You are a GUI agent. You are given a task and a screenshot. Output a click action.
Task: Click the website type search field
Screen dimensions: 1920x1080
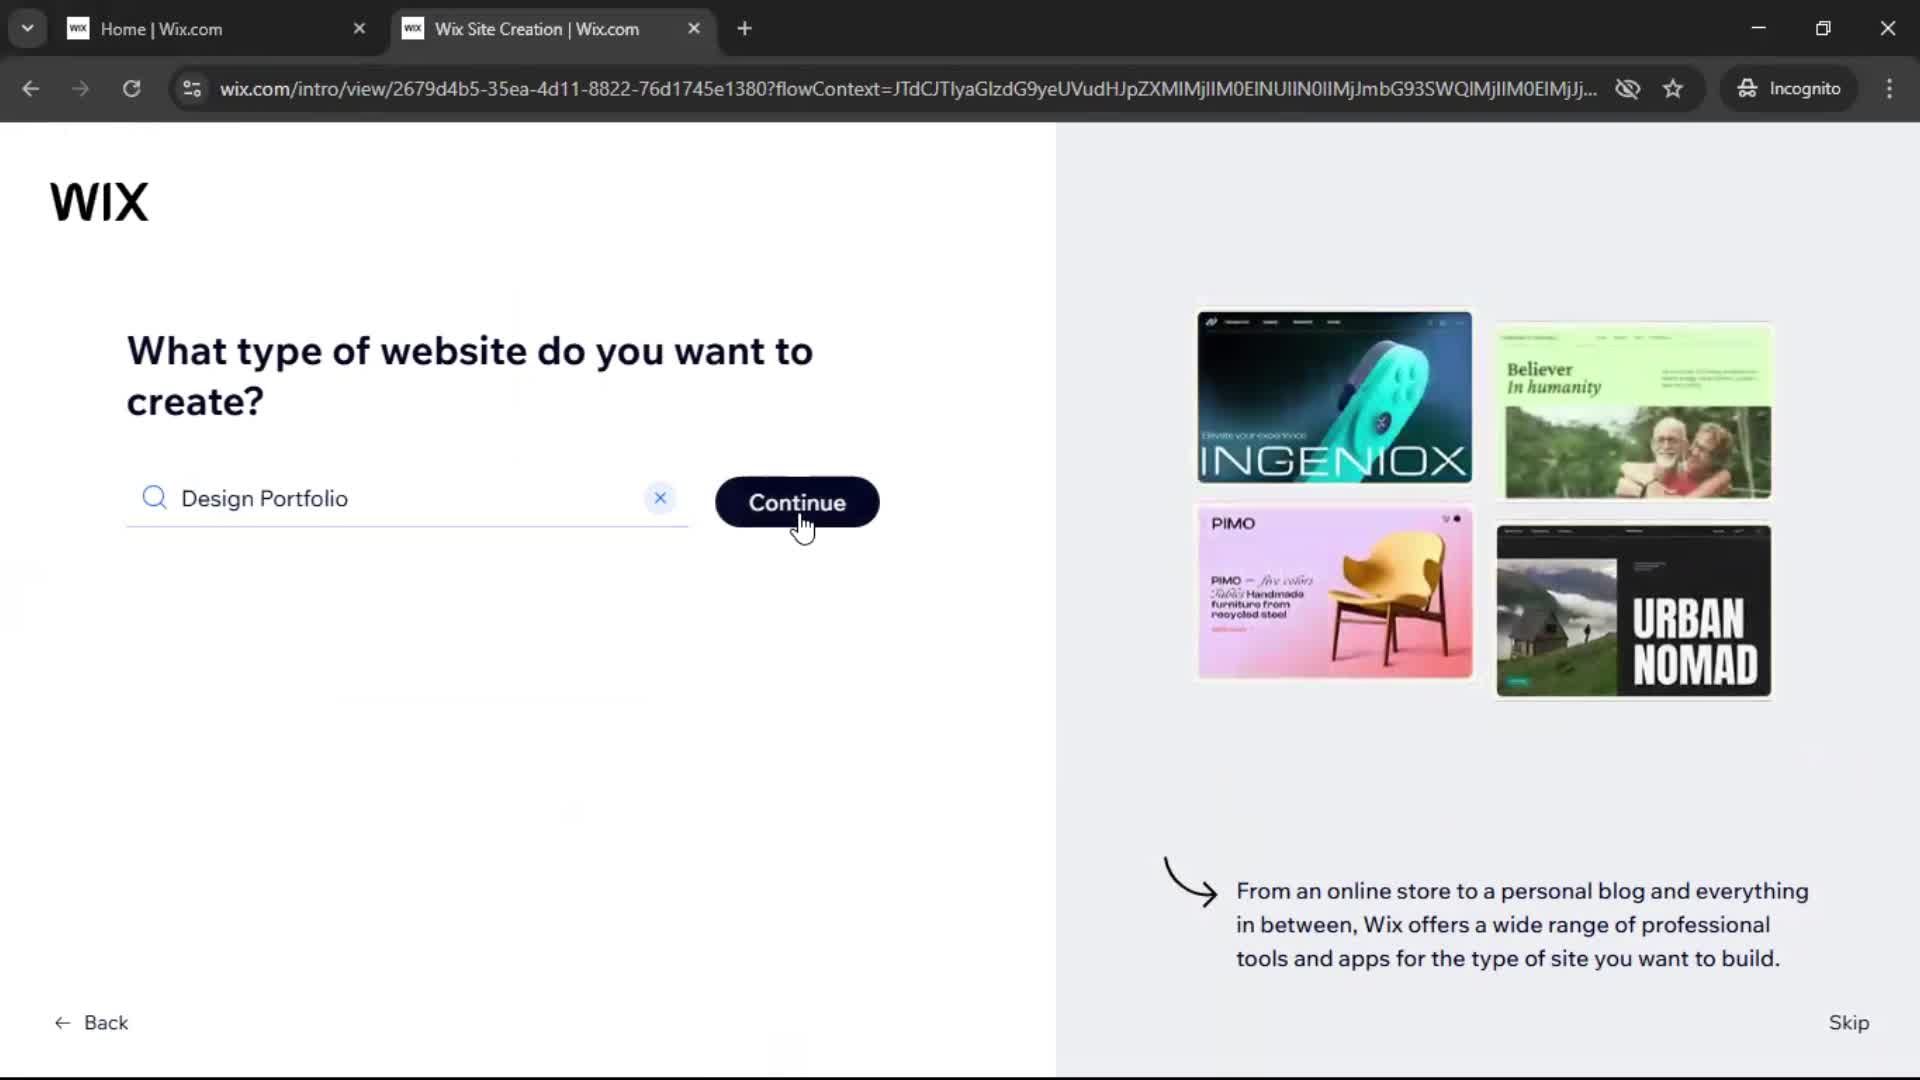coord(407,498)
